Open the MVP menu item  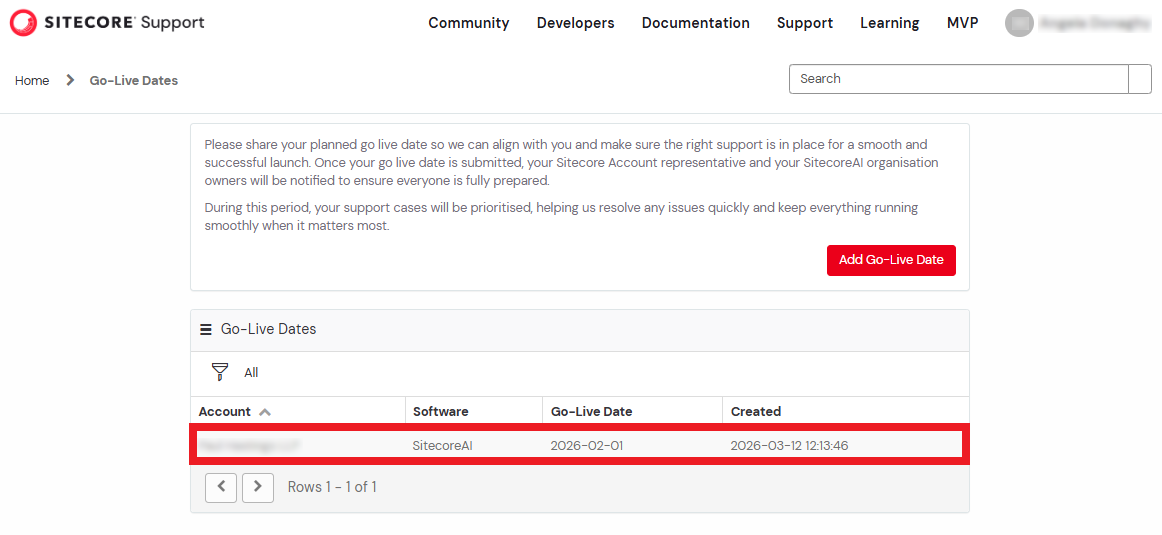[962, 23]
